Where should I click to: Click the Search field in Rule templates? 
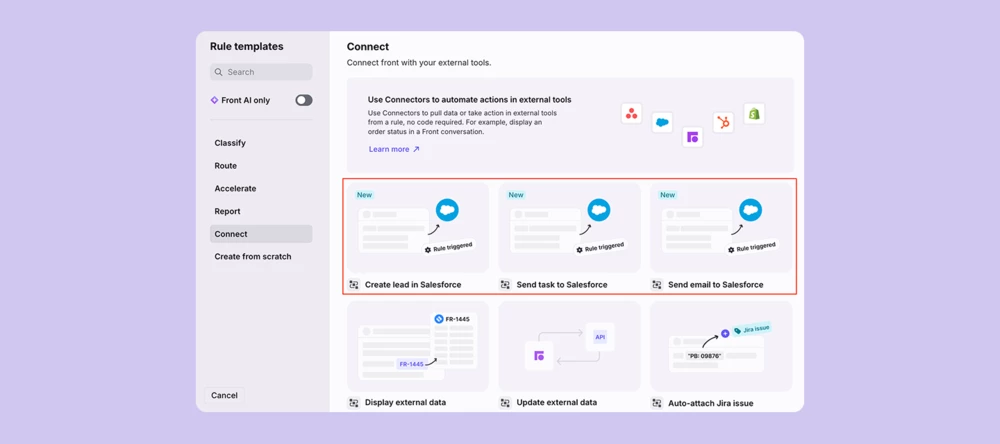pyautogui.click(x=261, y=72)
